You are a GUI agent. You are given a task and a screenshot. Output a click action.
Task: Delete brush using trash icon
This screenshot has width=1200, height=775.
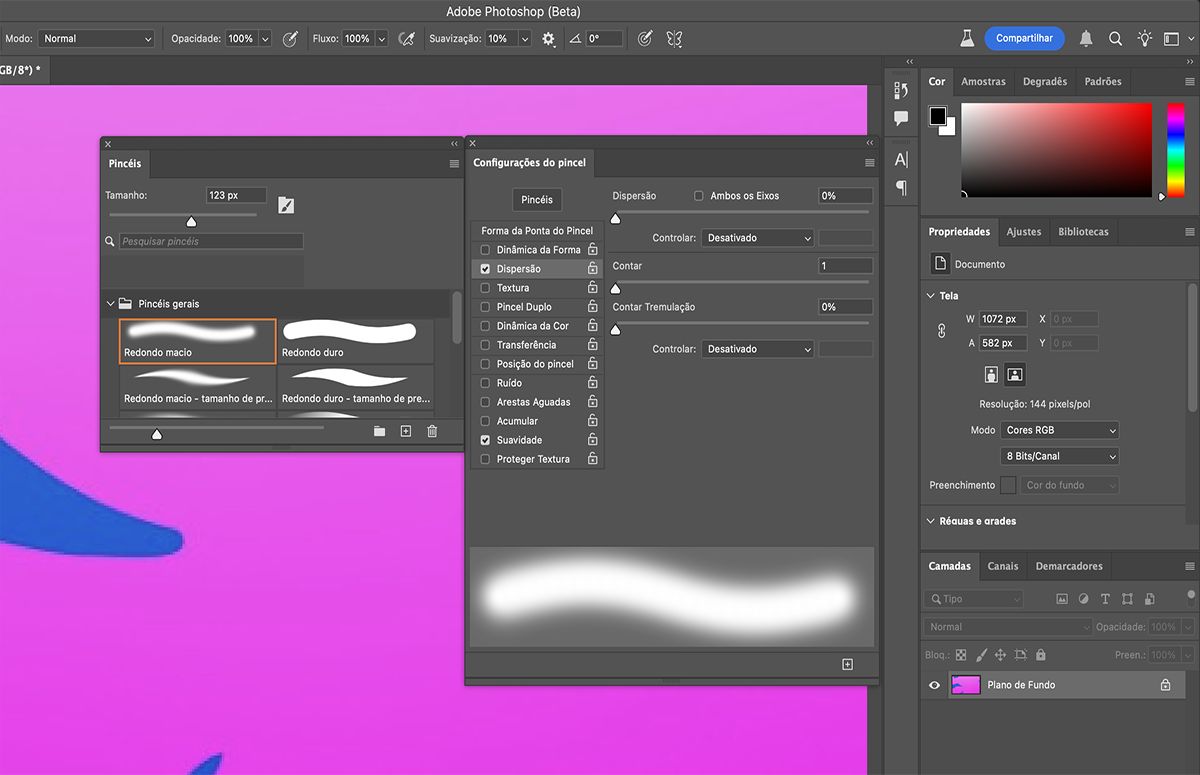click(432, 431)
